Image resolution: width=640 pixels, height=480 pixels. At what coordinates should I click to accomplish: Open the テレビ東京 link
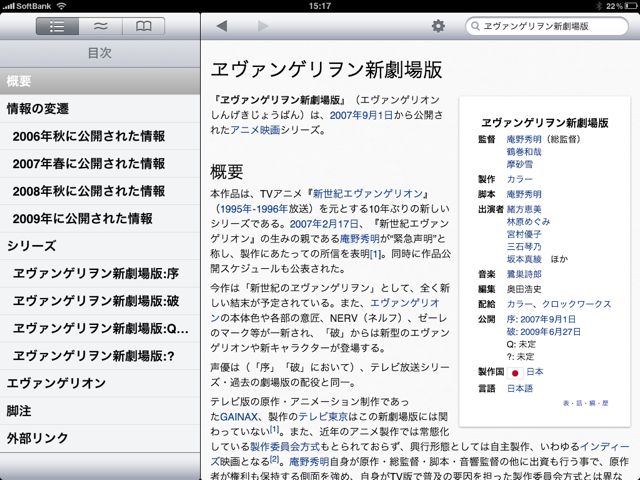coord(323,417)
